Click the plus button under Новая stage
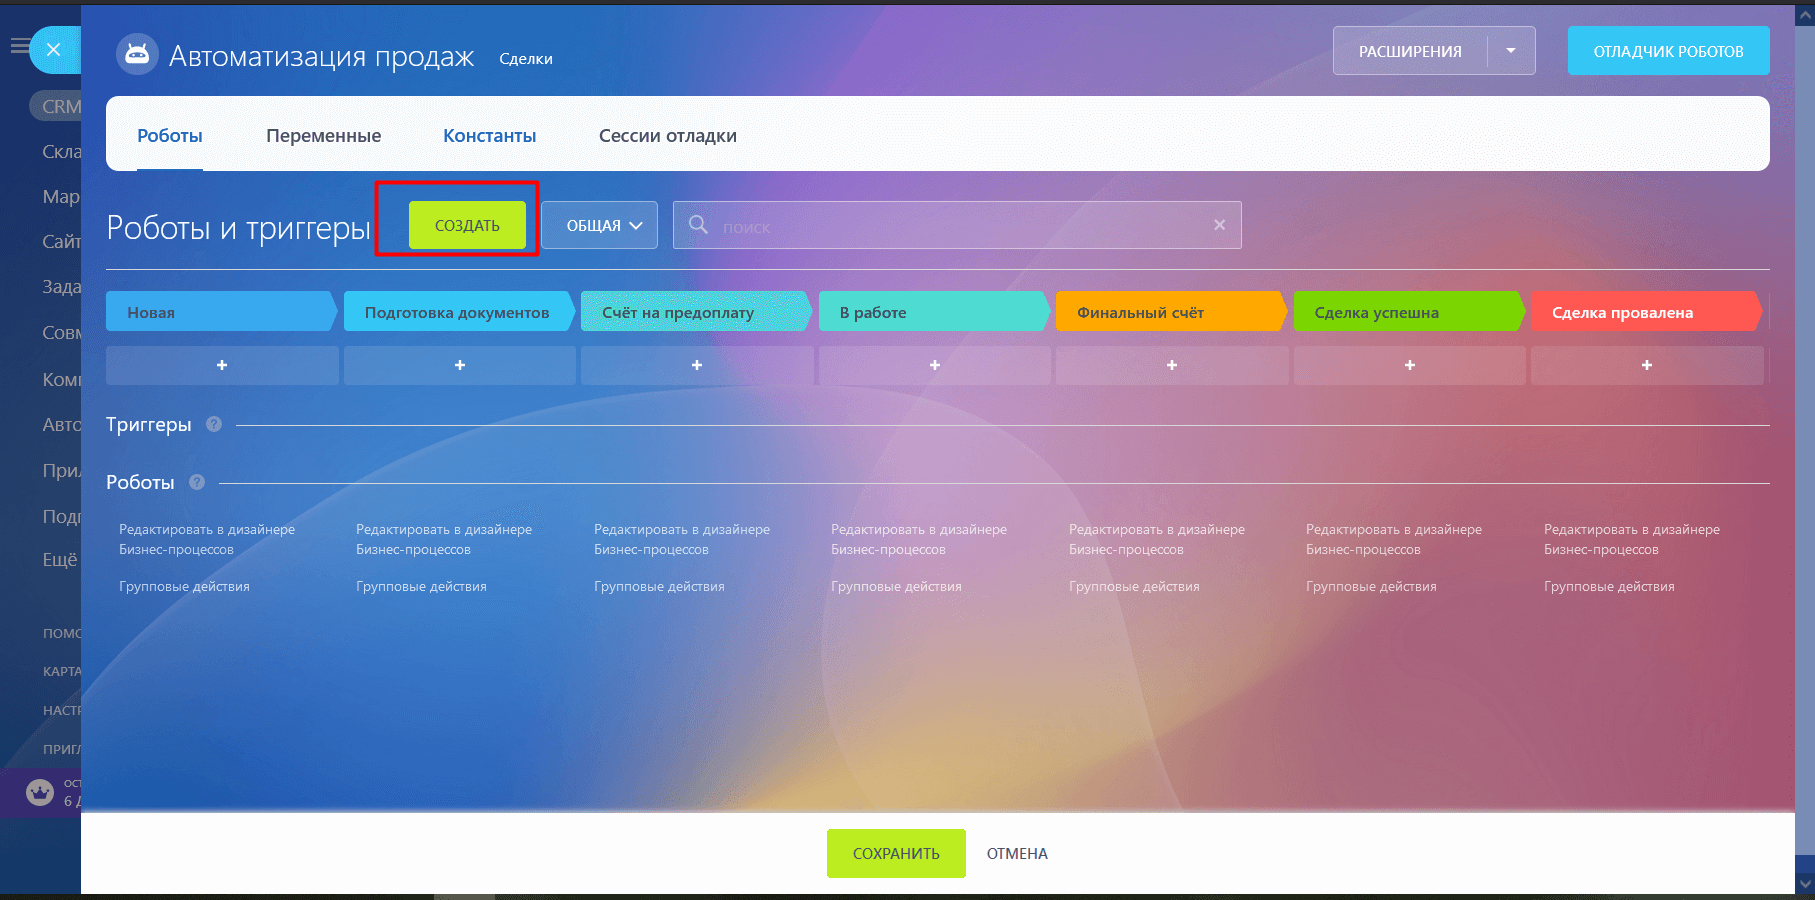 [222, 365]
